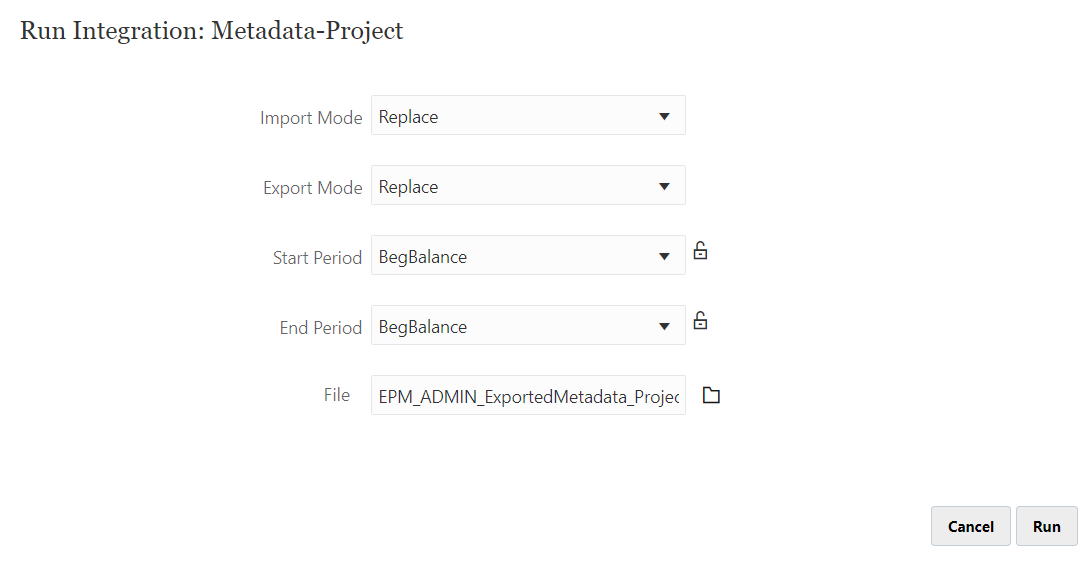Screen dimensions: 1085x564
Task: Click the End Period label
Action: pyautogui.click(x=320, y=327)
